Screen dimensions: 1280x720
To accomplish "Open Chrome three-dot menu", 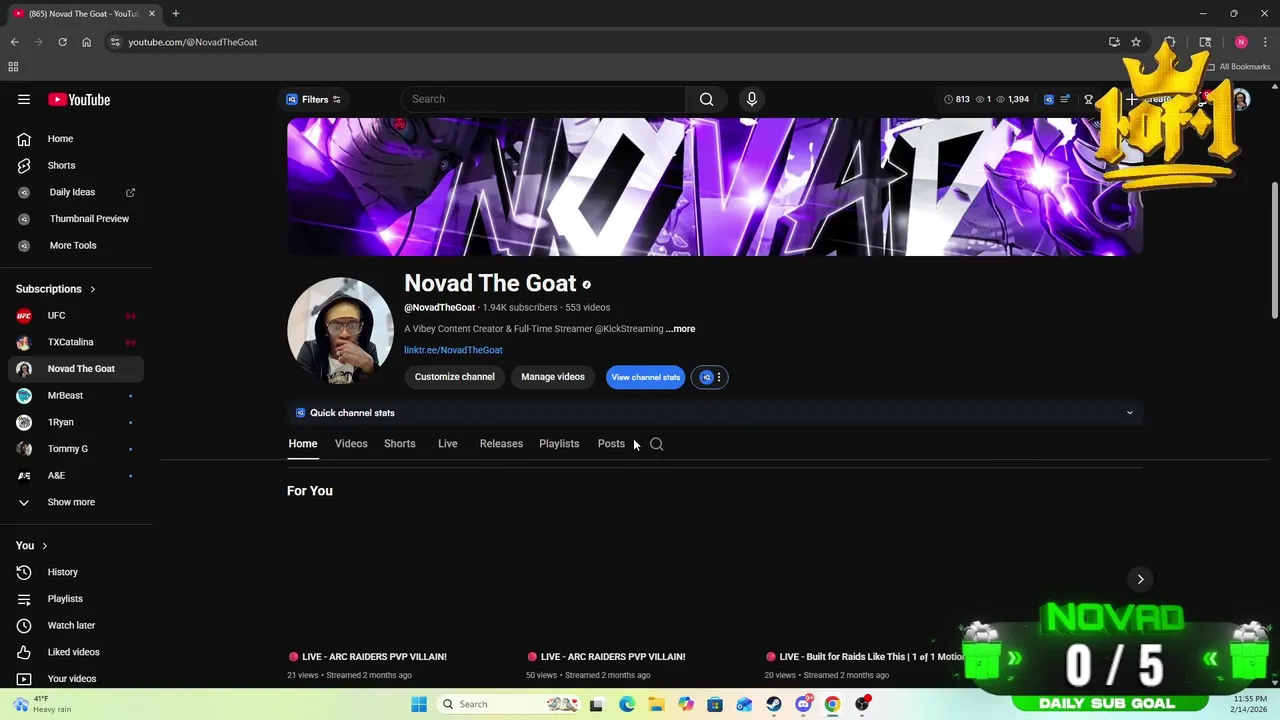I will click(1266, 42).
